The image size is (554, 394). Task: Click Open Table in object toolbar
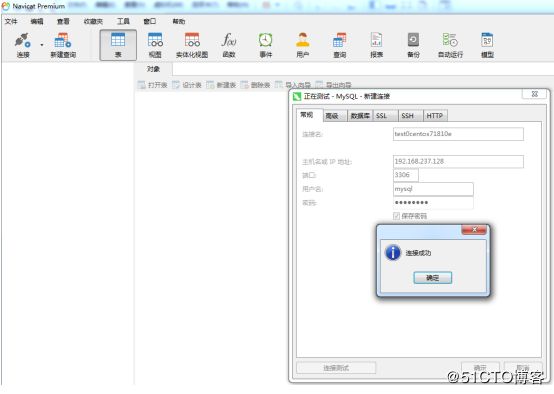[x=152, y=85]
